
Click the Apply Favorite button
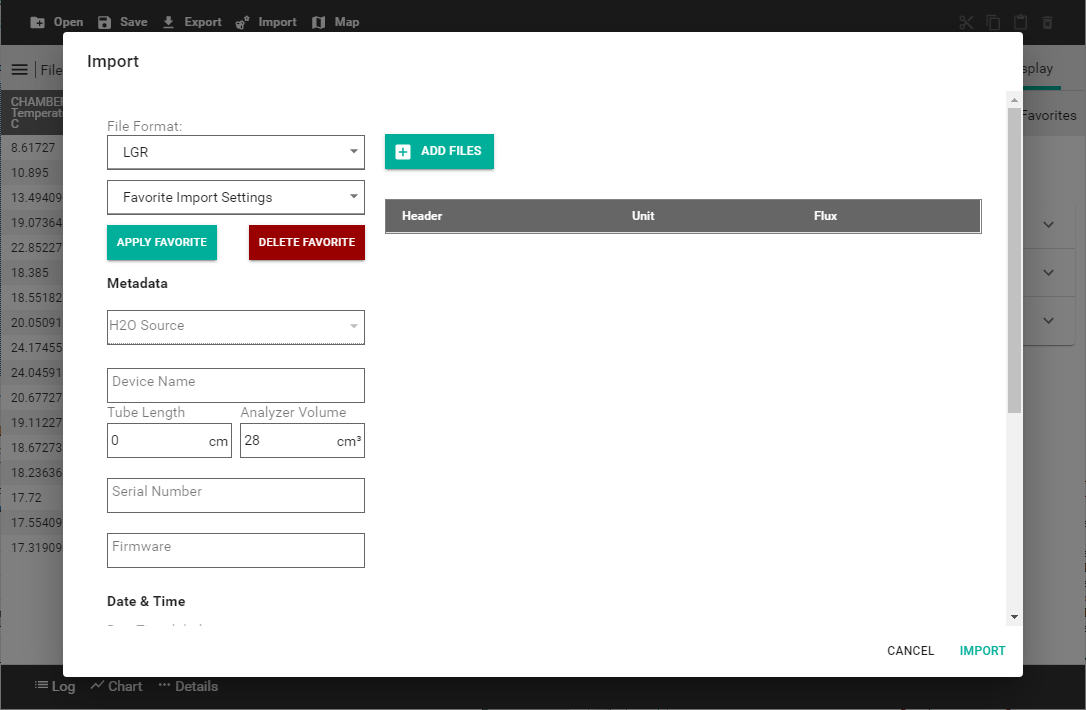point(161,242)
